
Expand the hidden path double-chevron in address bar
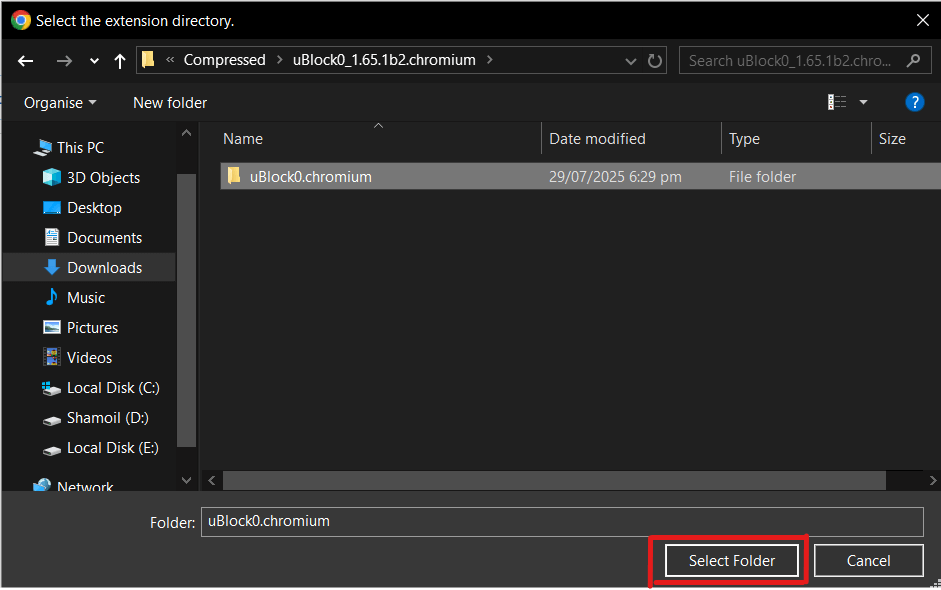170,59
